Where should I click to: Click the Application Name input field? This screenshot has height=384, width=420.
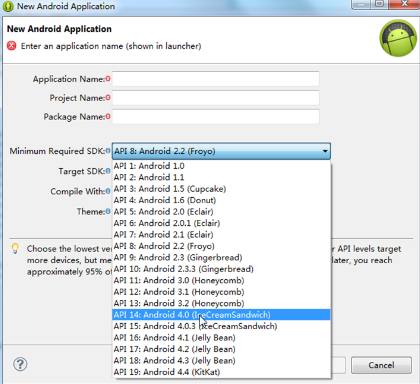[x=216, y=79]
